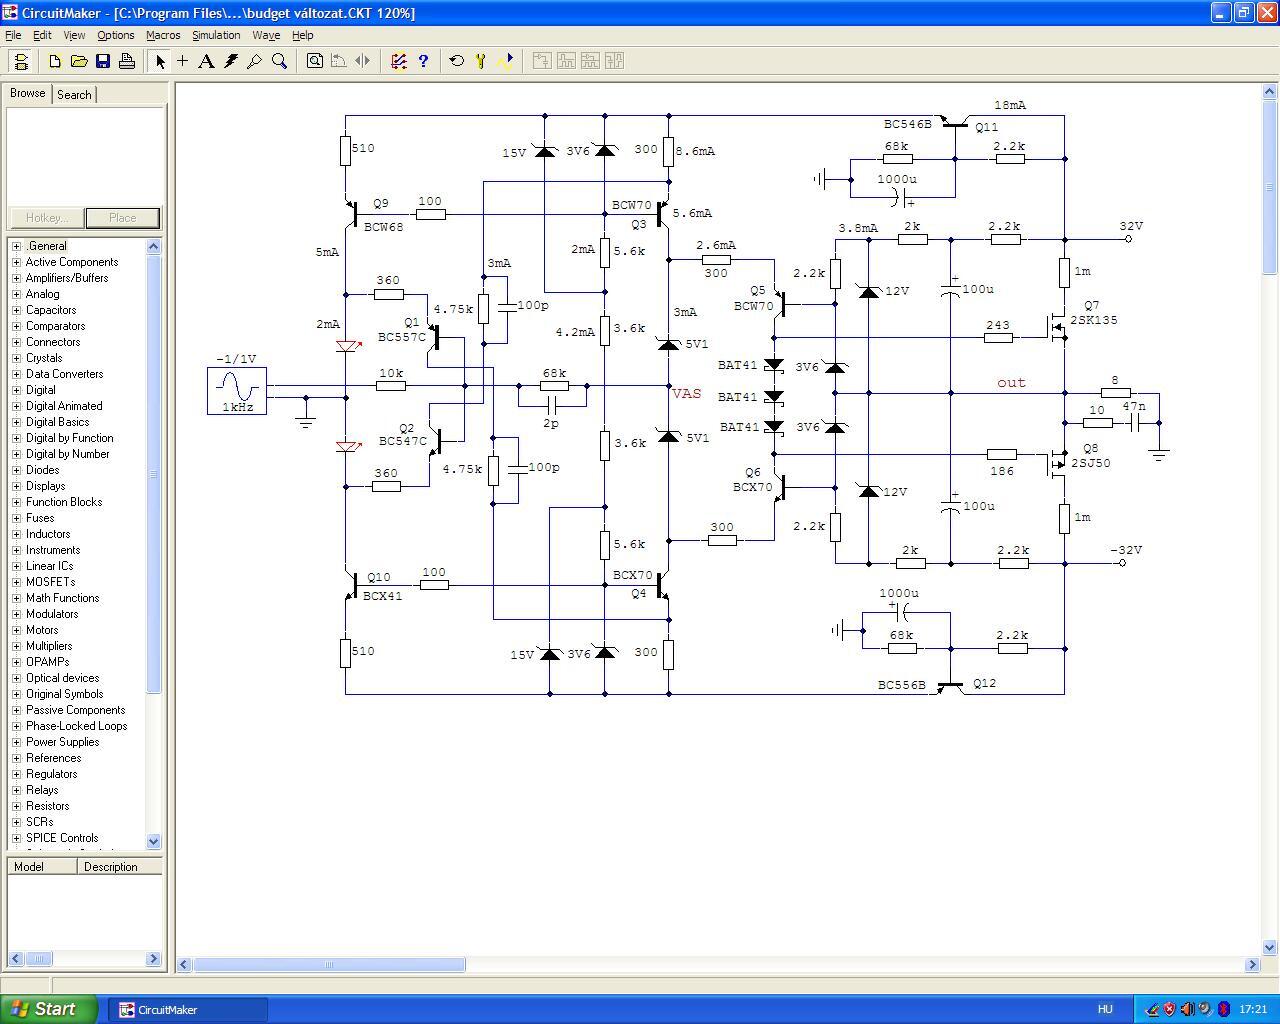Select the Delete tool (lightning bolt)
Viewport: 1280px width, 1024px height.
(x=231, y=61)
